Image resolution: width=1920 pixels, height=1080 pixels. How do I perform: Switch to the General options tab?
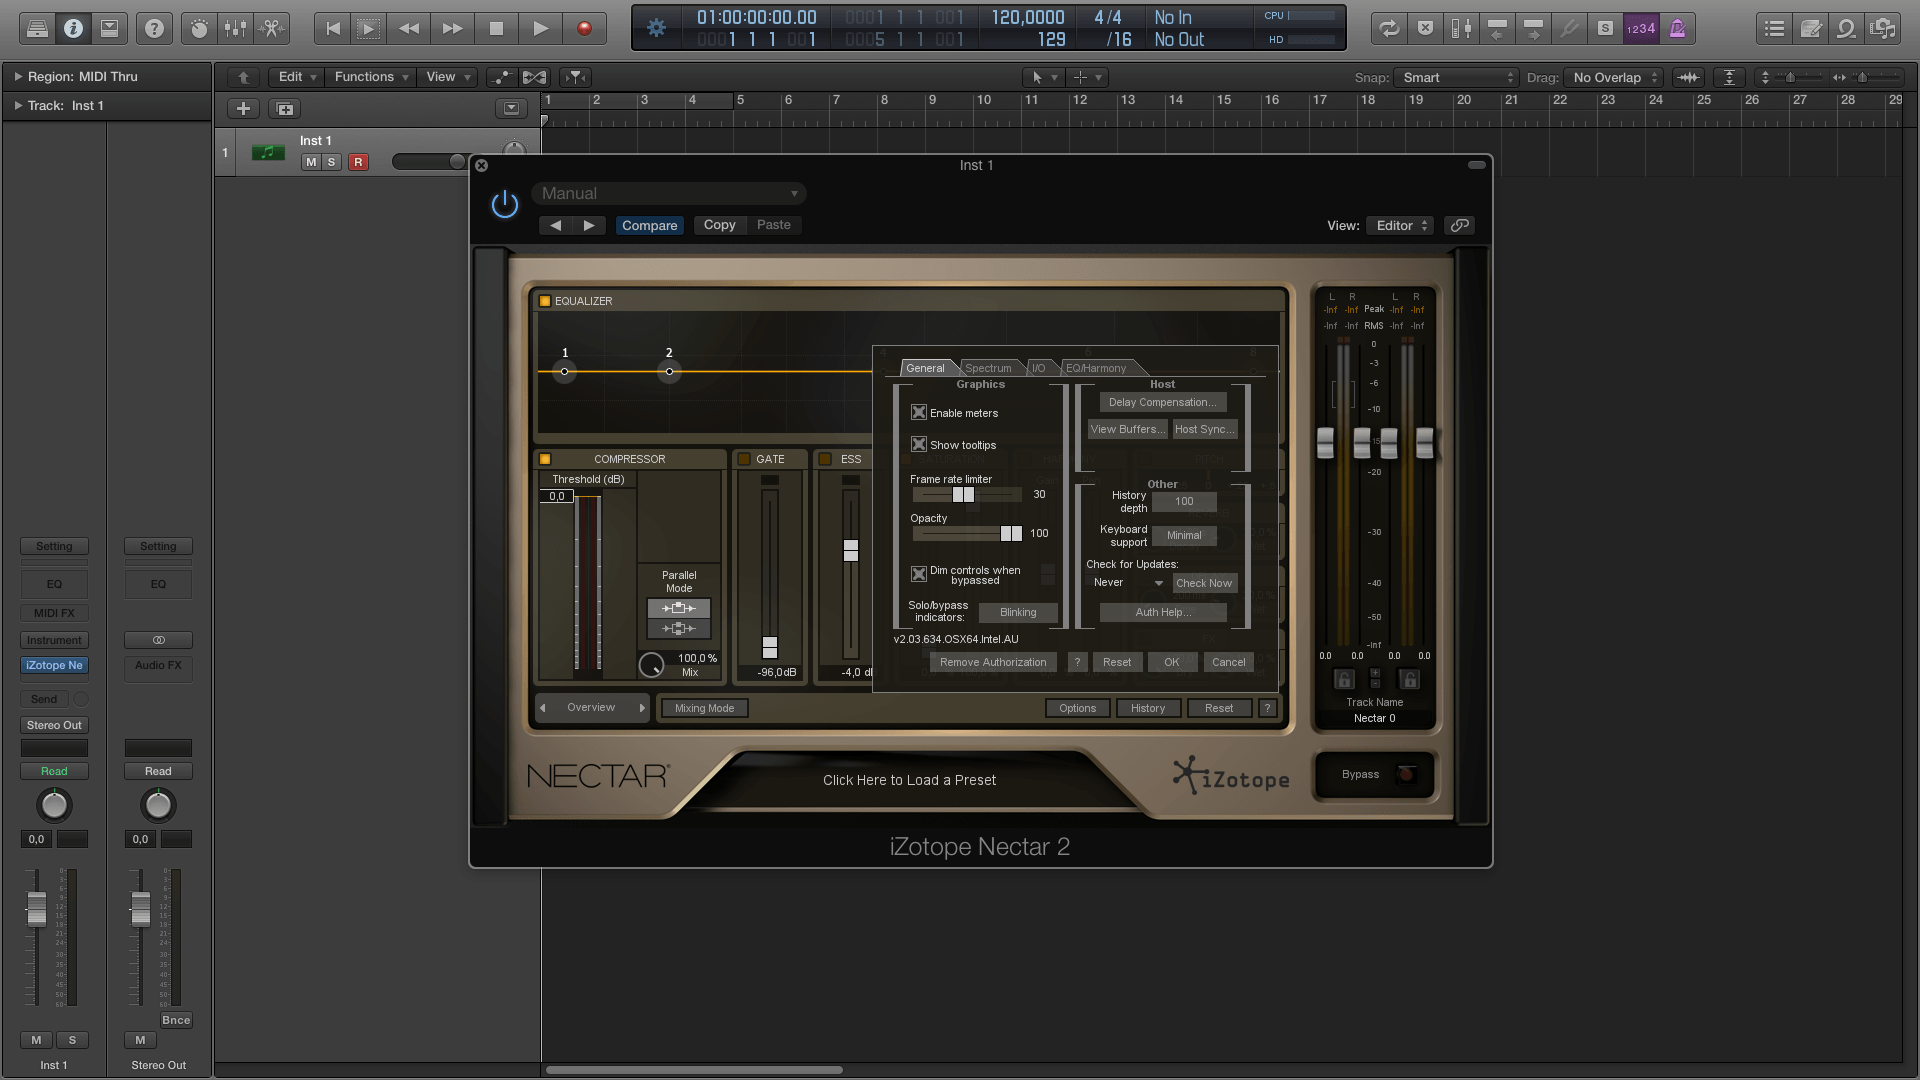(925, 368)
